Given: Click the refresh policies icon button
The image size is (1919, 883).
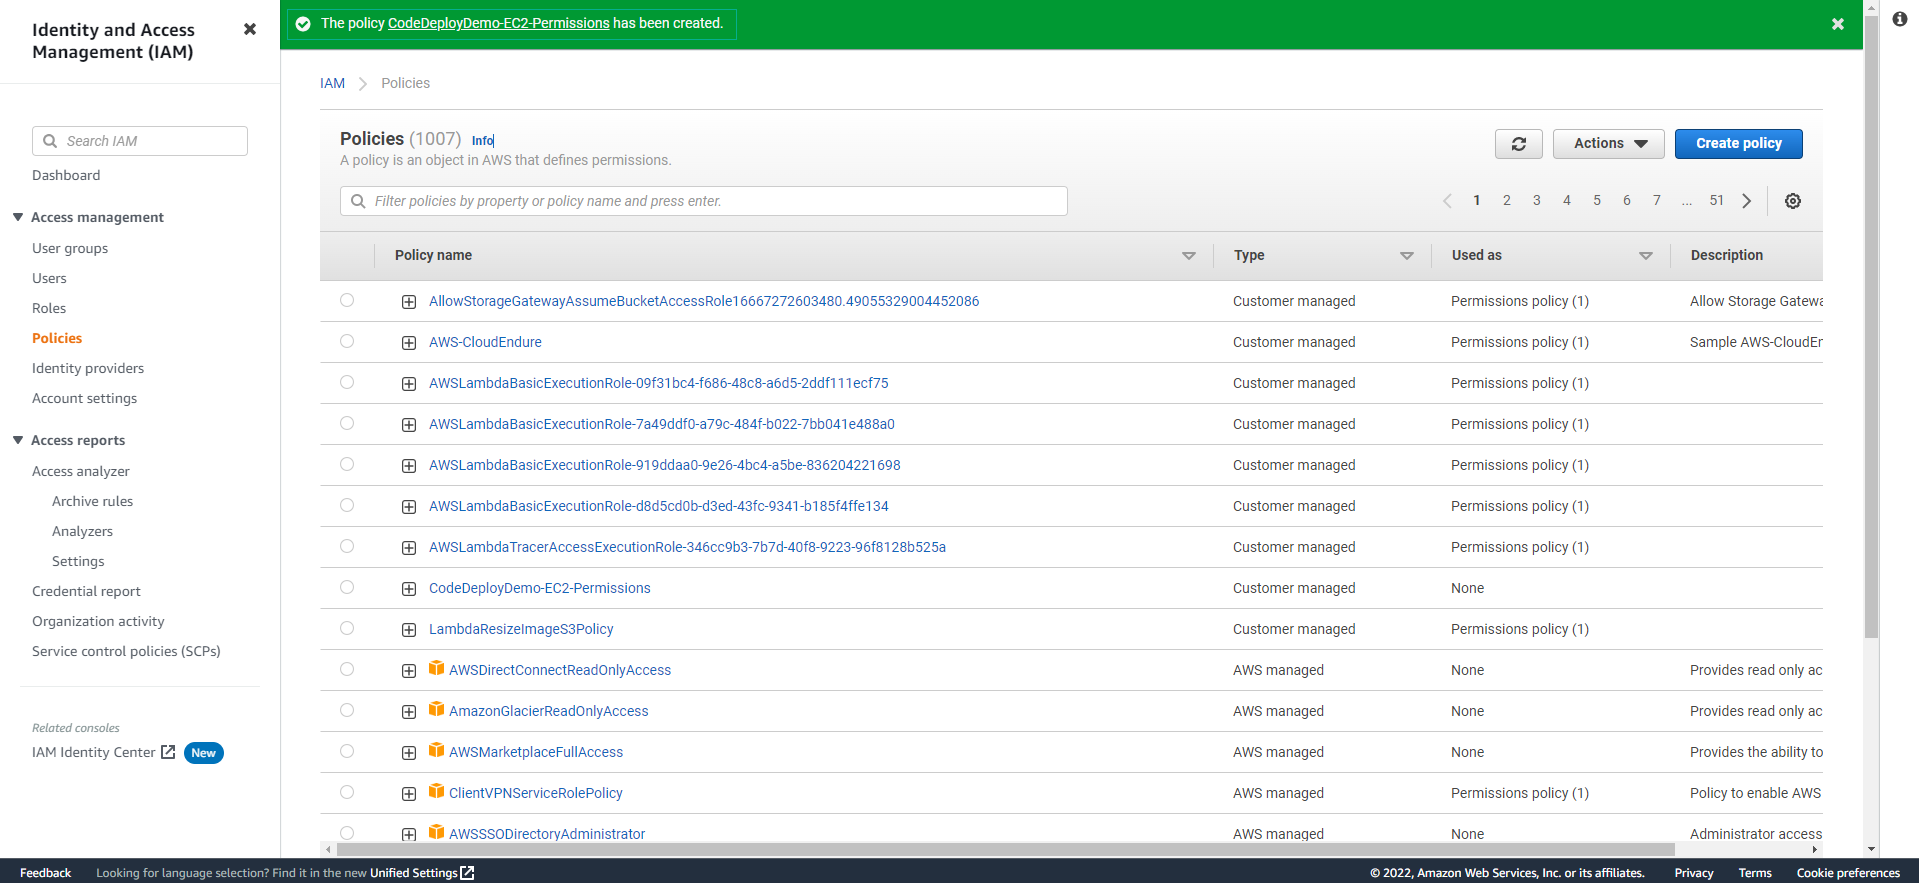Looking at the screenshot, I should point(1518,144).
